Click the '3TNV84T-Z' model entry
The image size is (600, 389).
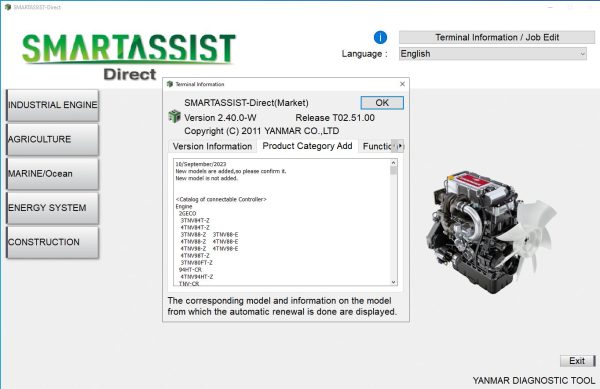click(195, 221)
